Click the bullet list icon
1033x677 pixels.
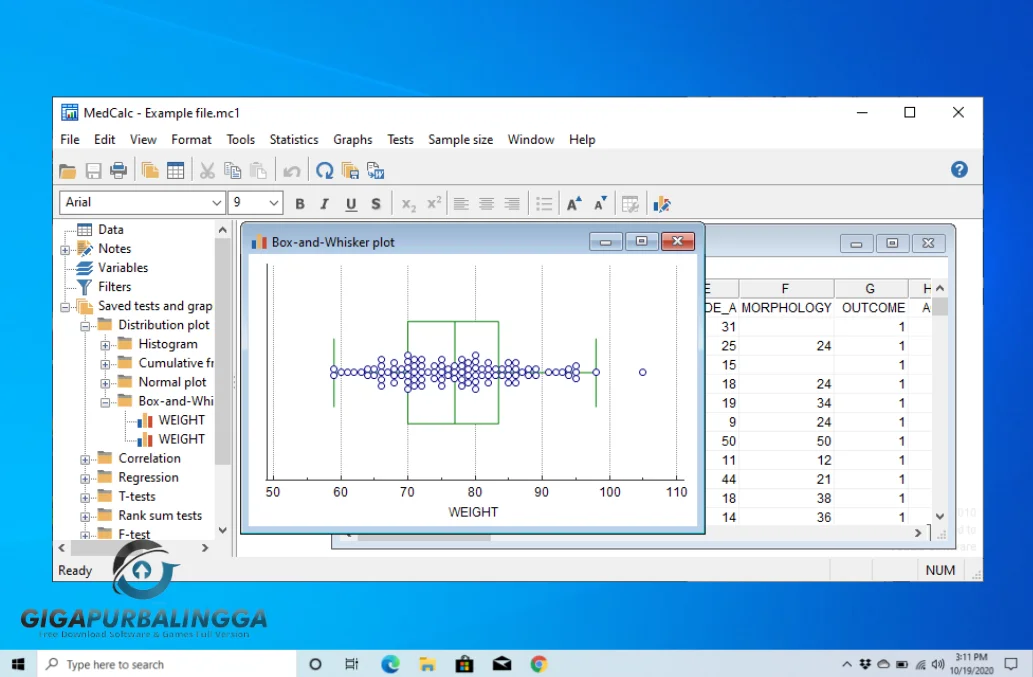(544, 204)
